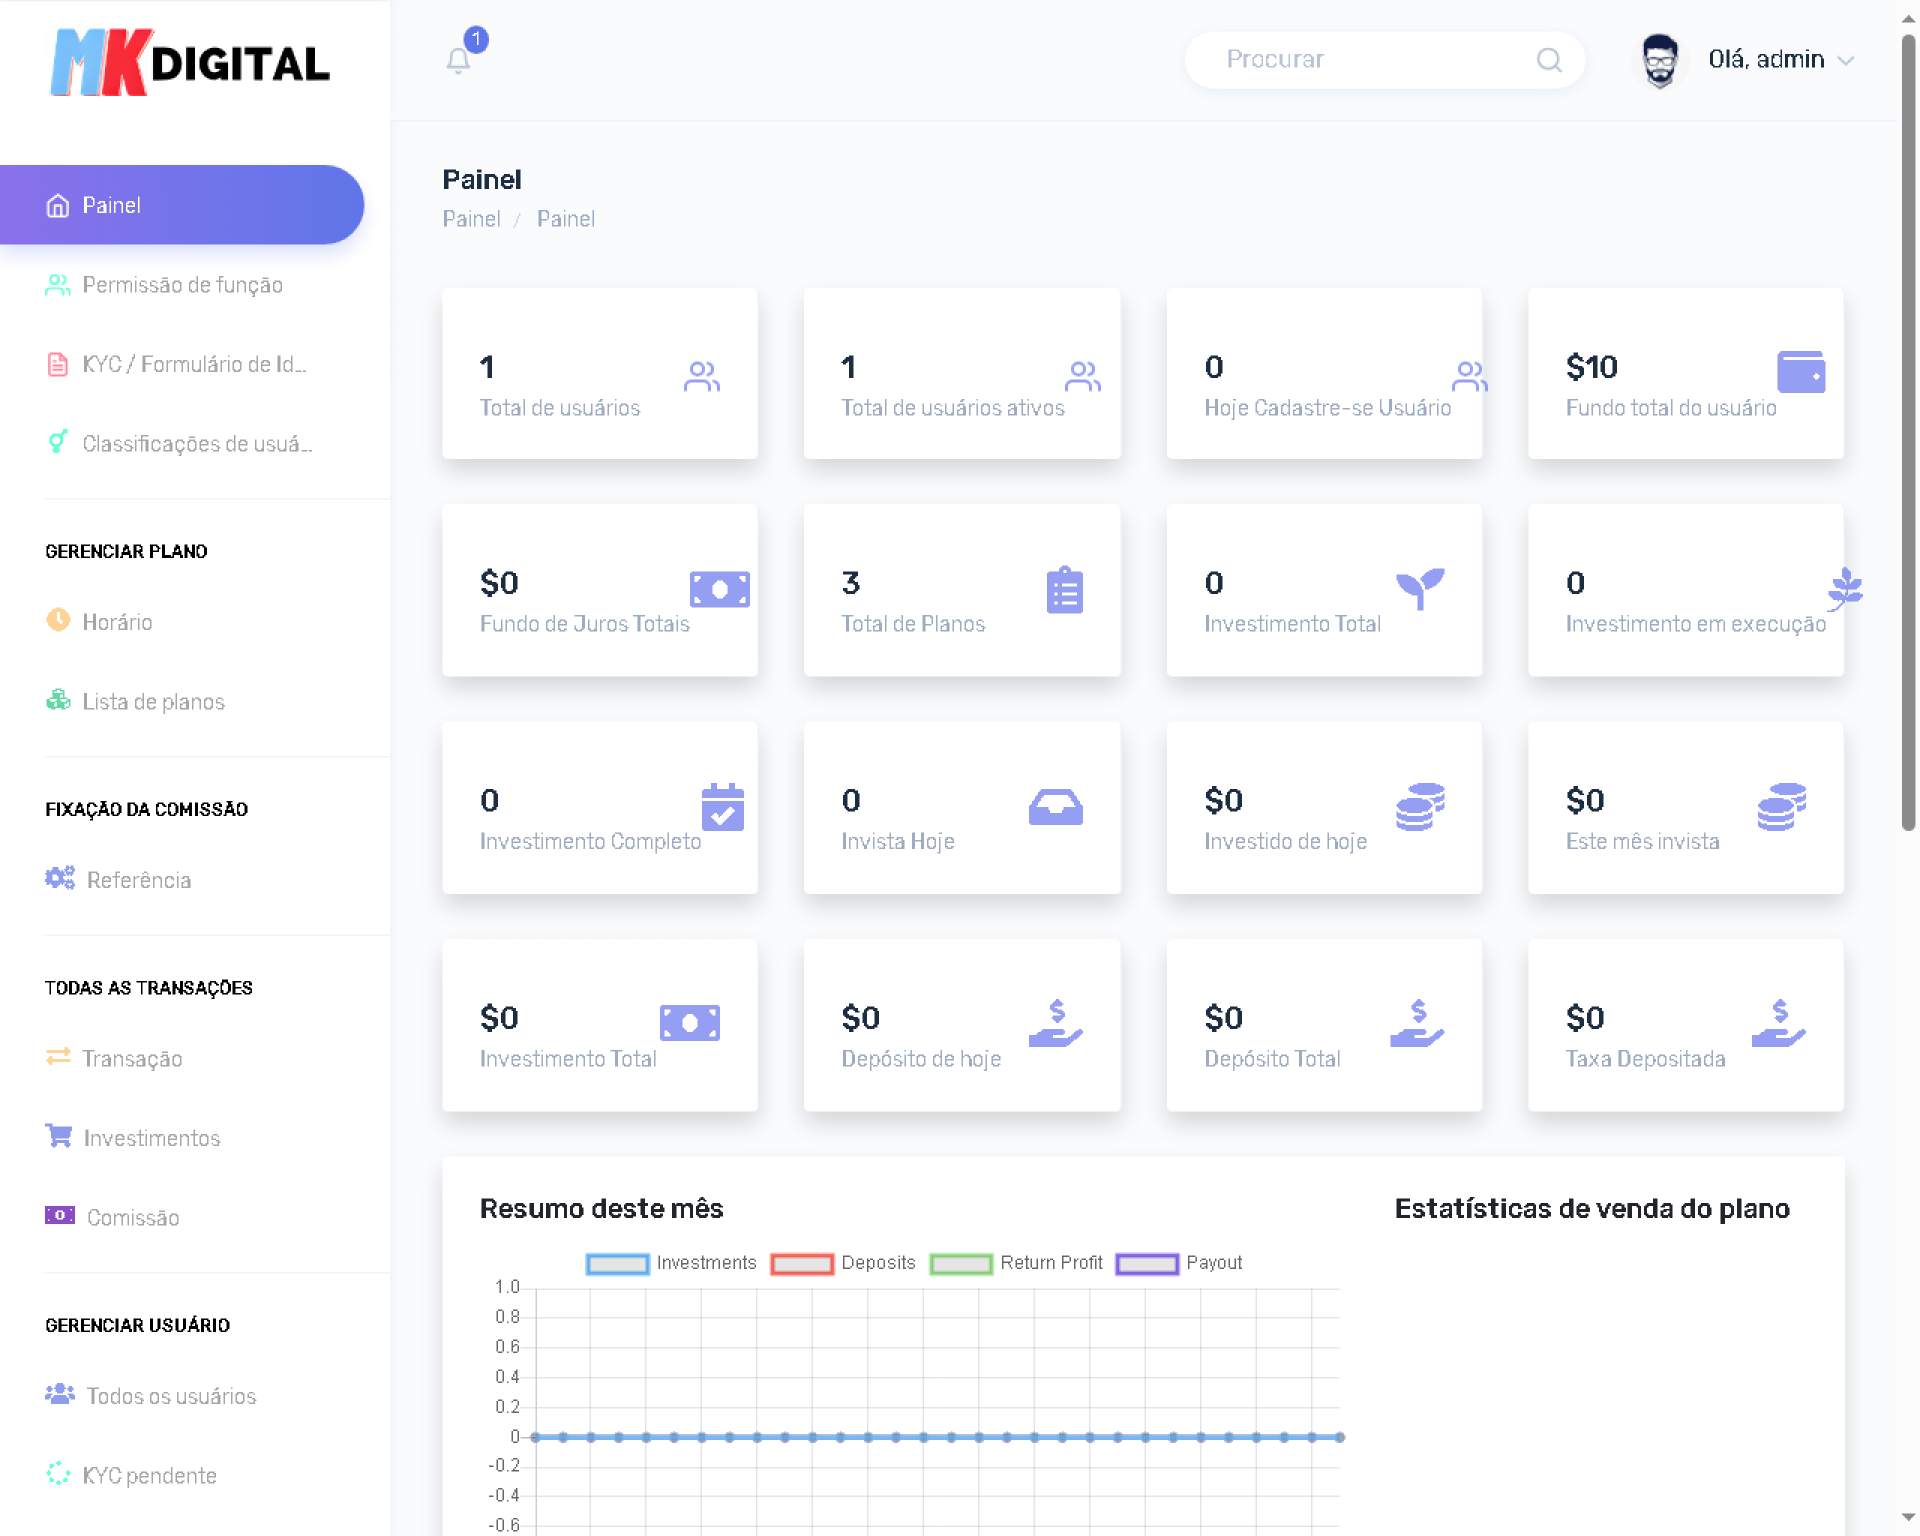Click the inbox icon on Invista Hoje

coord(1055,807)
